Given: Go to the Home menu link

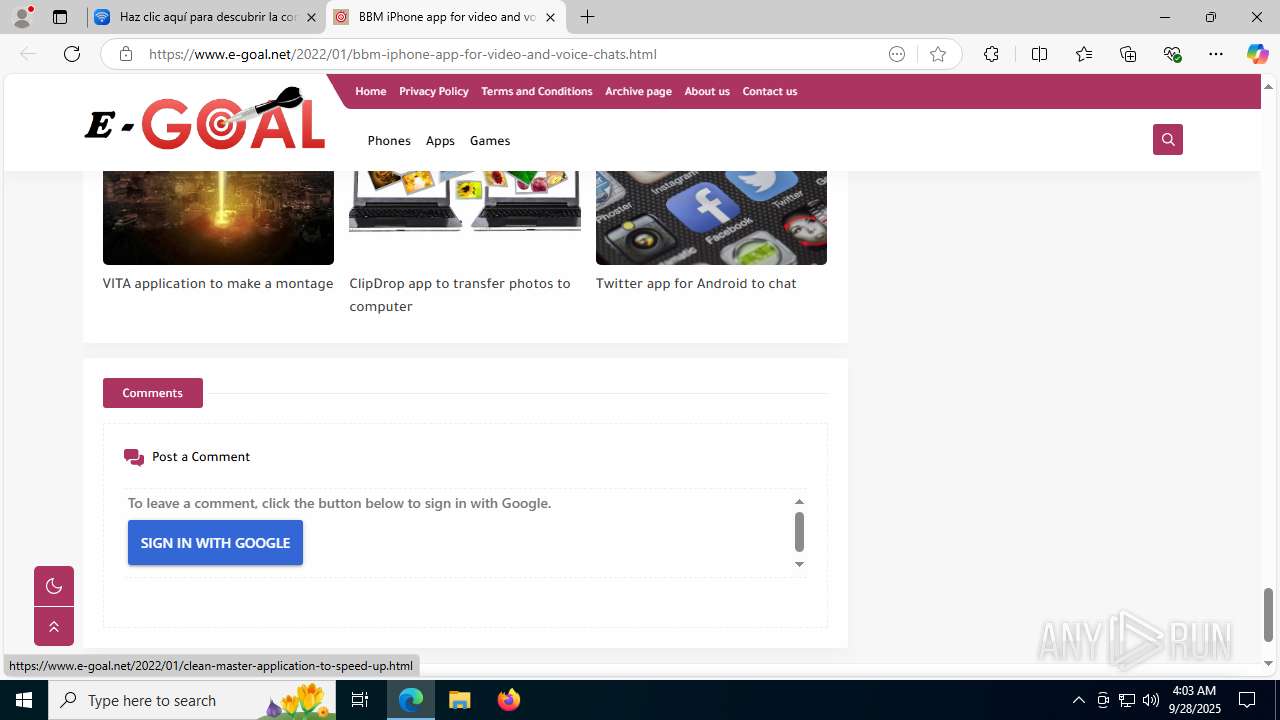Looking at the screenshot, I should coord(370,91).
